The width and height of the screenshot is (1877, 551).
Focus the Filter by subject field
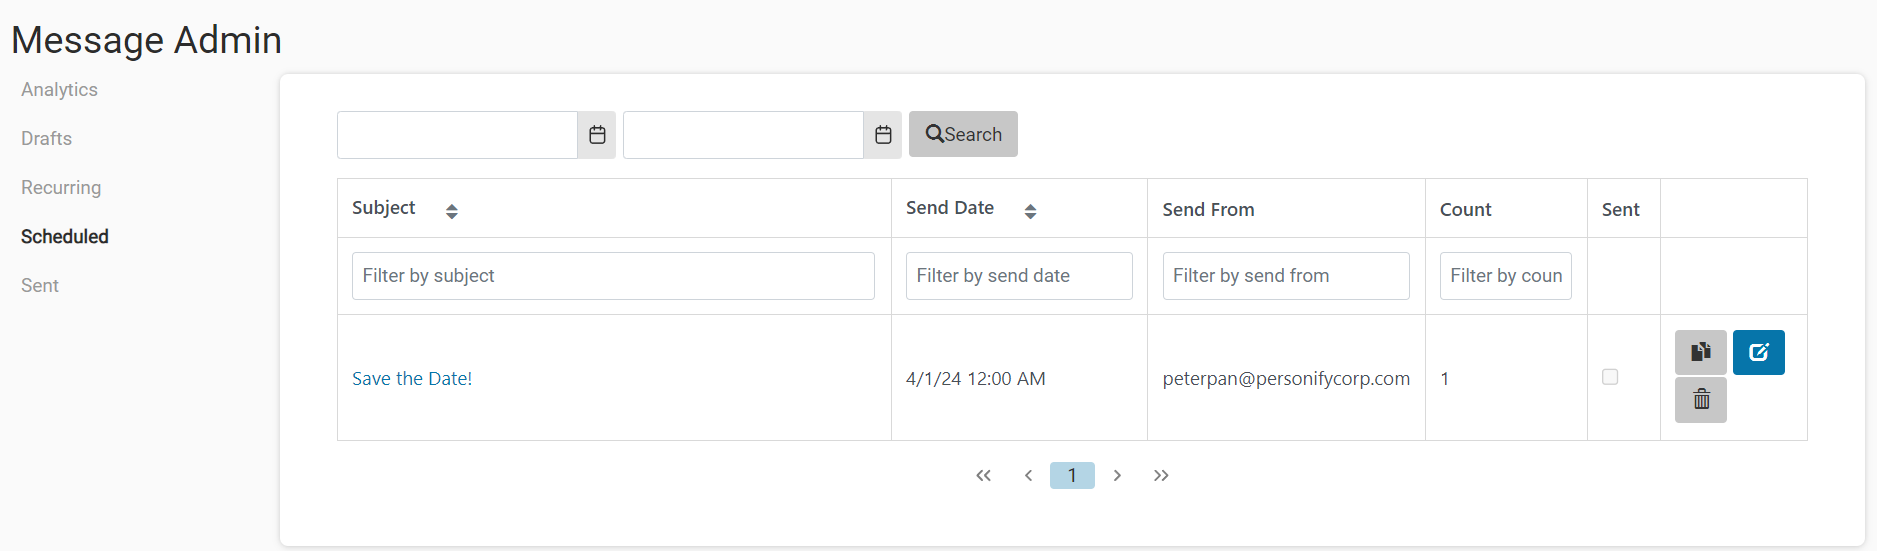coord(613,276)
